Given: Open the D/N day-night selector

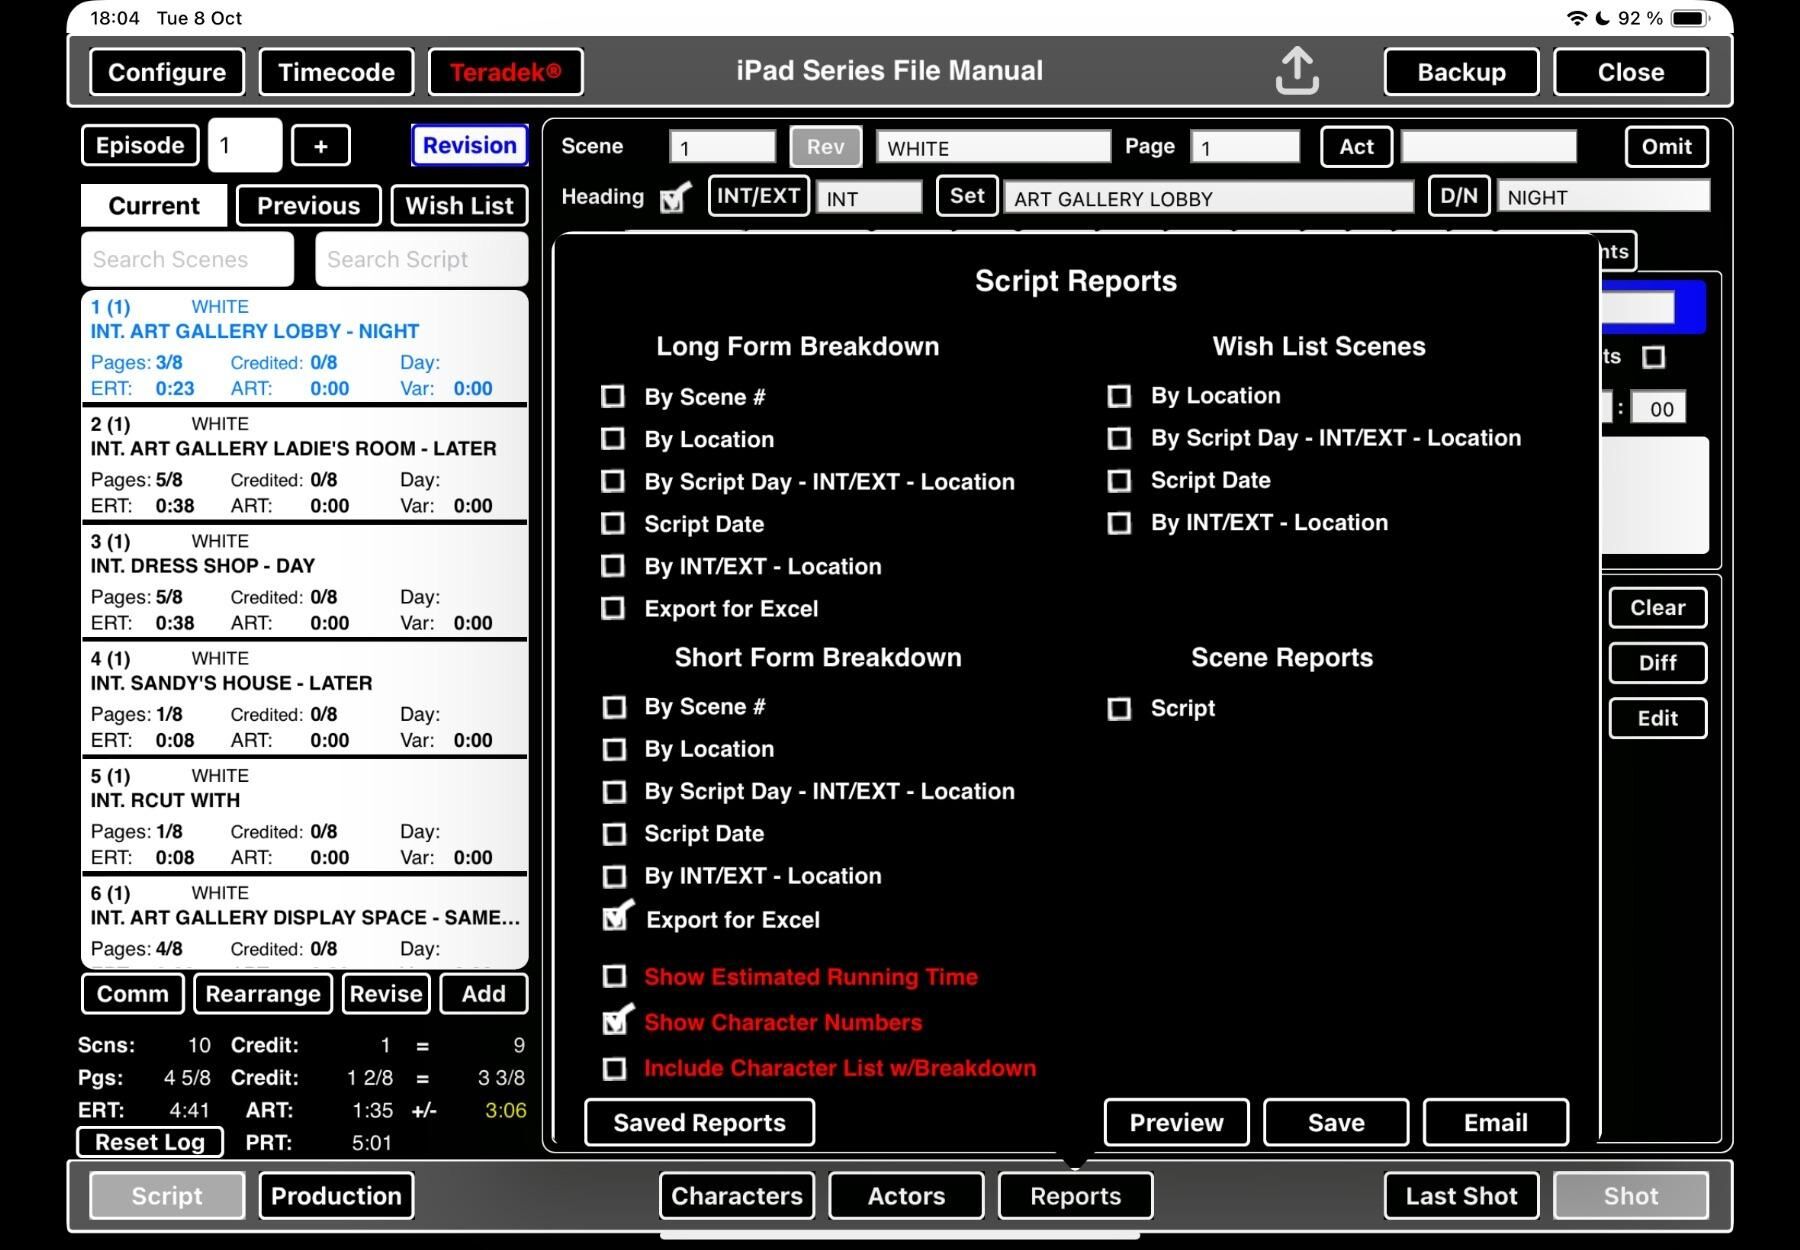Looking at the screenshot, I should tap(1458, 196).
